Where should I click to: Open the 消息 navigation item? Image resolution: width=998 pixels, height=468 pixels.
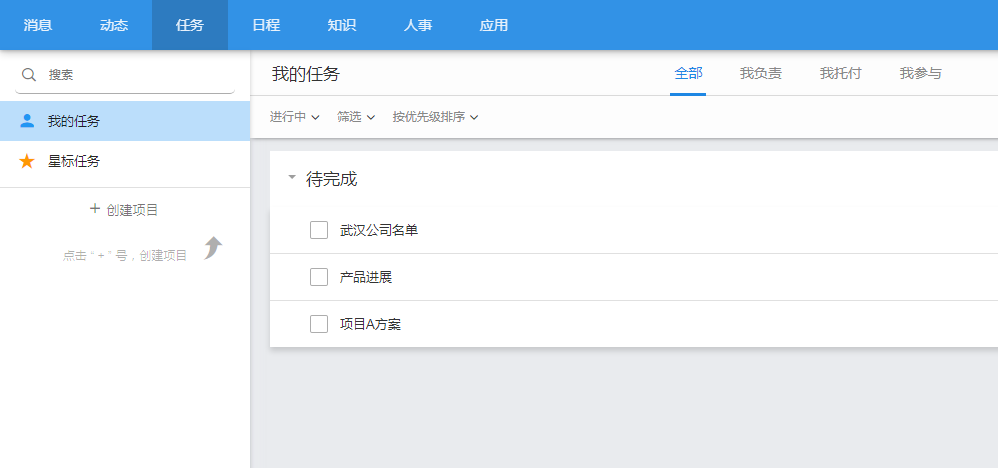[x=38, y=25]
